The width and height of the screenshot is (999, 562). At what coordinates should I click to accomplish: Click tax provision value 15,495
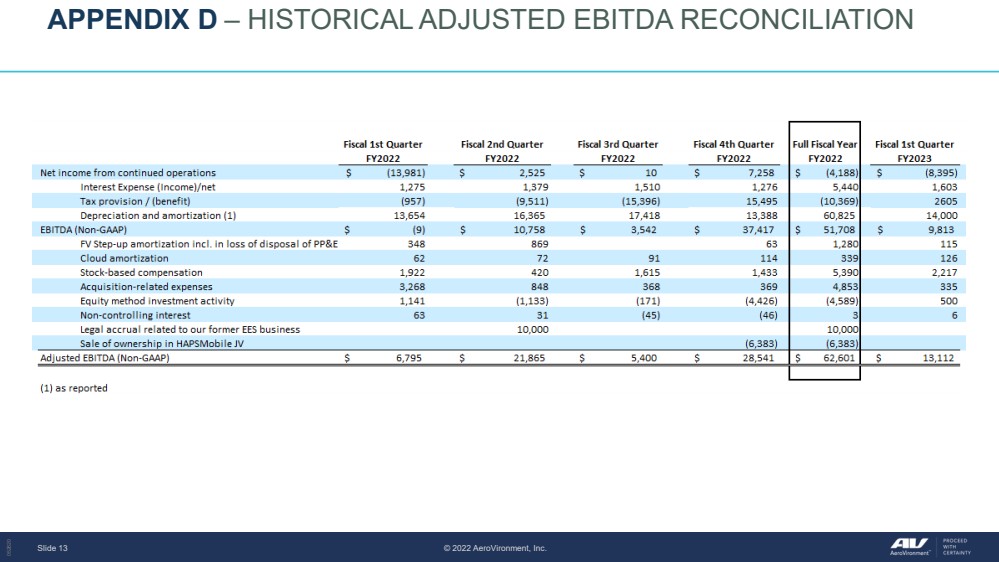coord(760,201)
